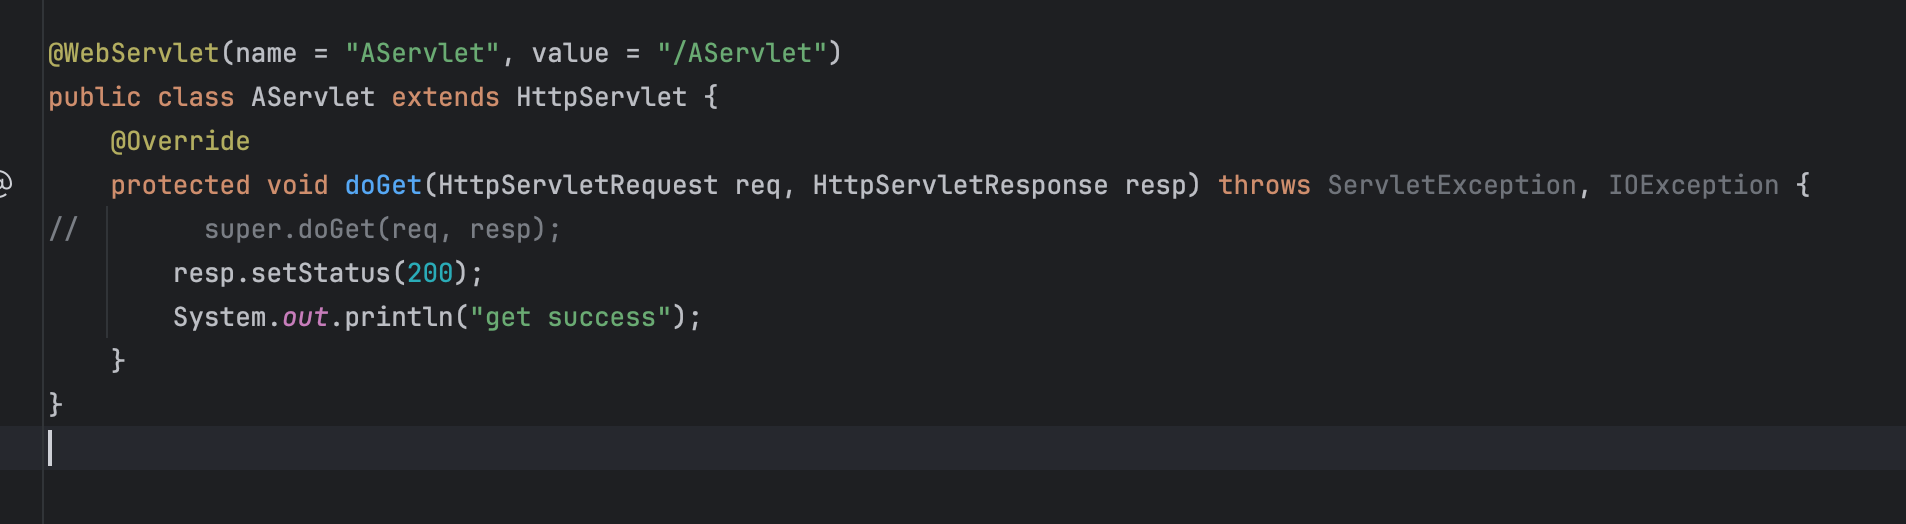1906x524 pixels.
Task: Click the "/AServlet" URL string value
Action: (742, 53)
